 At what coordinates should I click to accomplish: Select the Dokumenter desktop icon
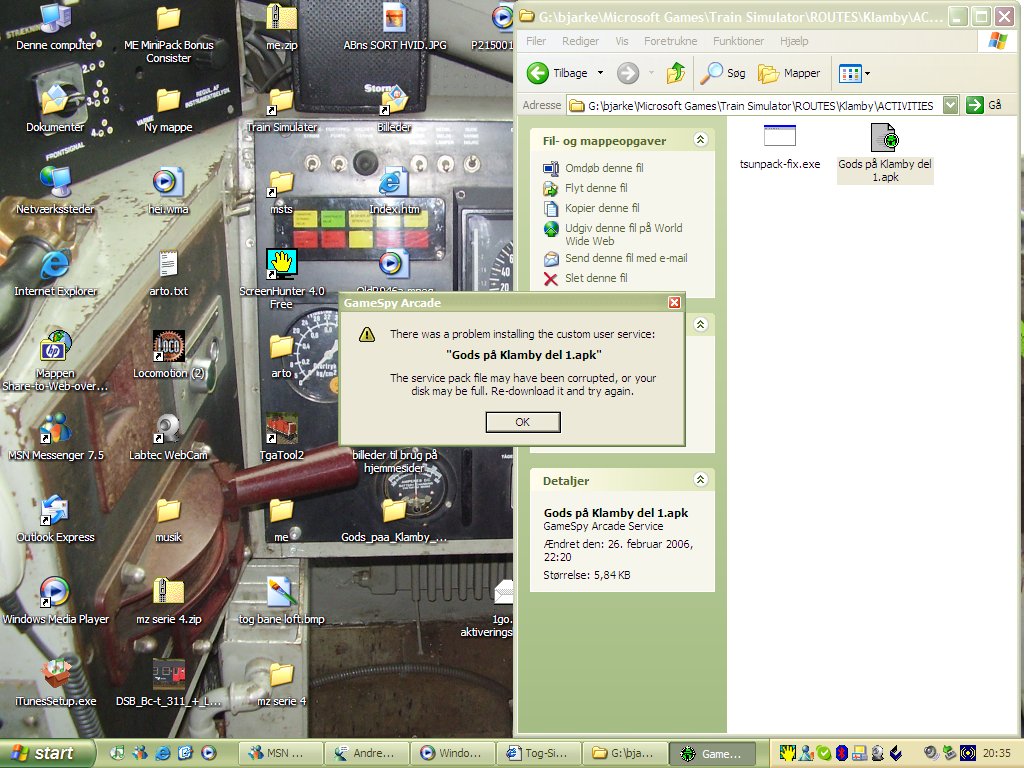(56, 109)
